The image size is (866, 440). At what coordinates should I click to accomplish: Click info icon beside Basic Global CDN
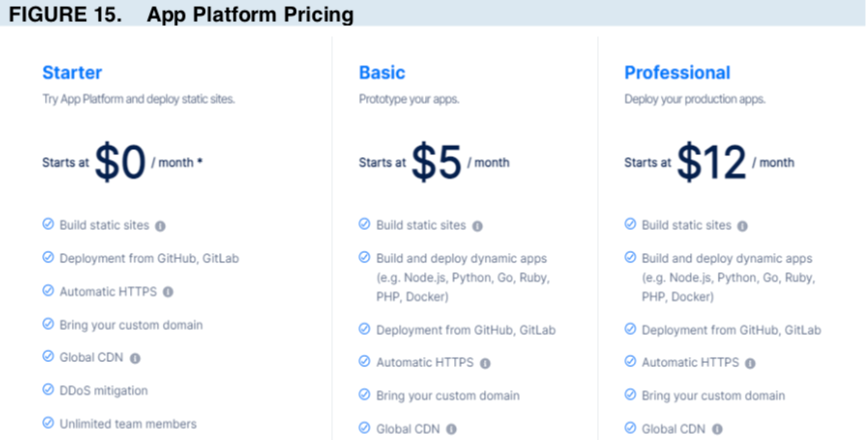click(x=452, y=430)
